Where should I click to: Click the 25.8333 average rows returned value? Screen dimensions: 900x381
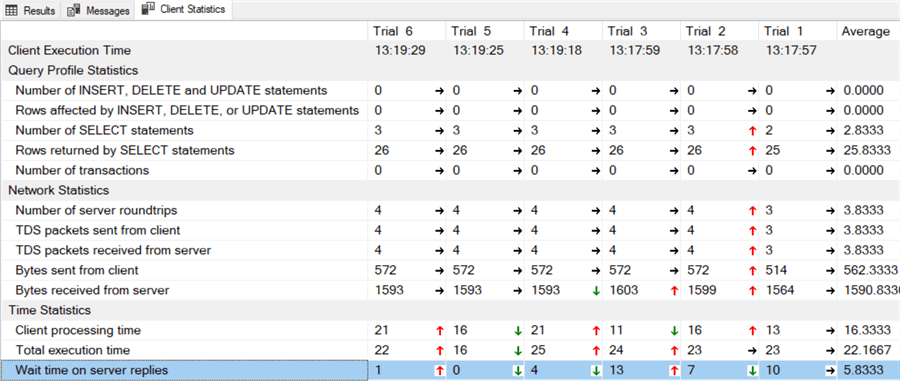pyautogui.click(x=867, y=150)
